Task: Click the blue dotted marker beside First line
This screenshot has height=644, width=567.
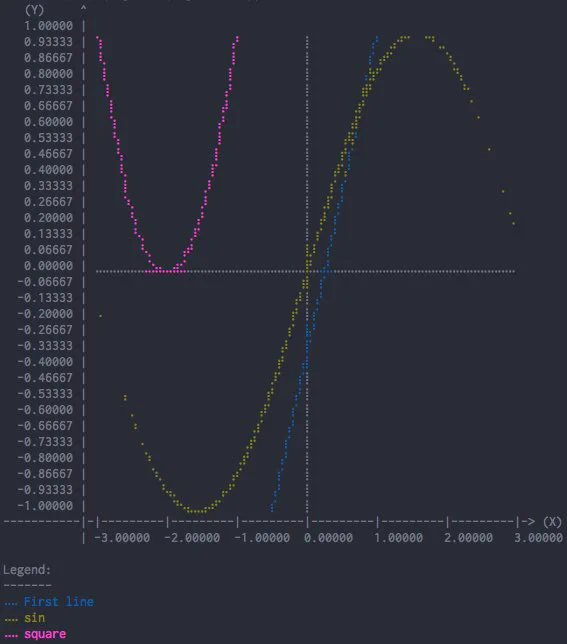Action: (x=11, y=604)
